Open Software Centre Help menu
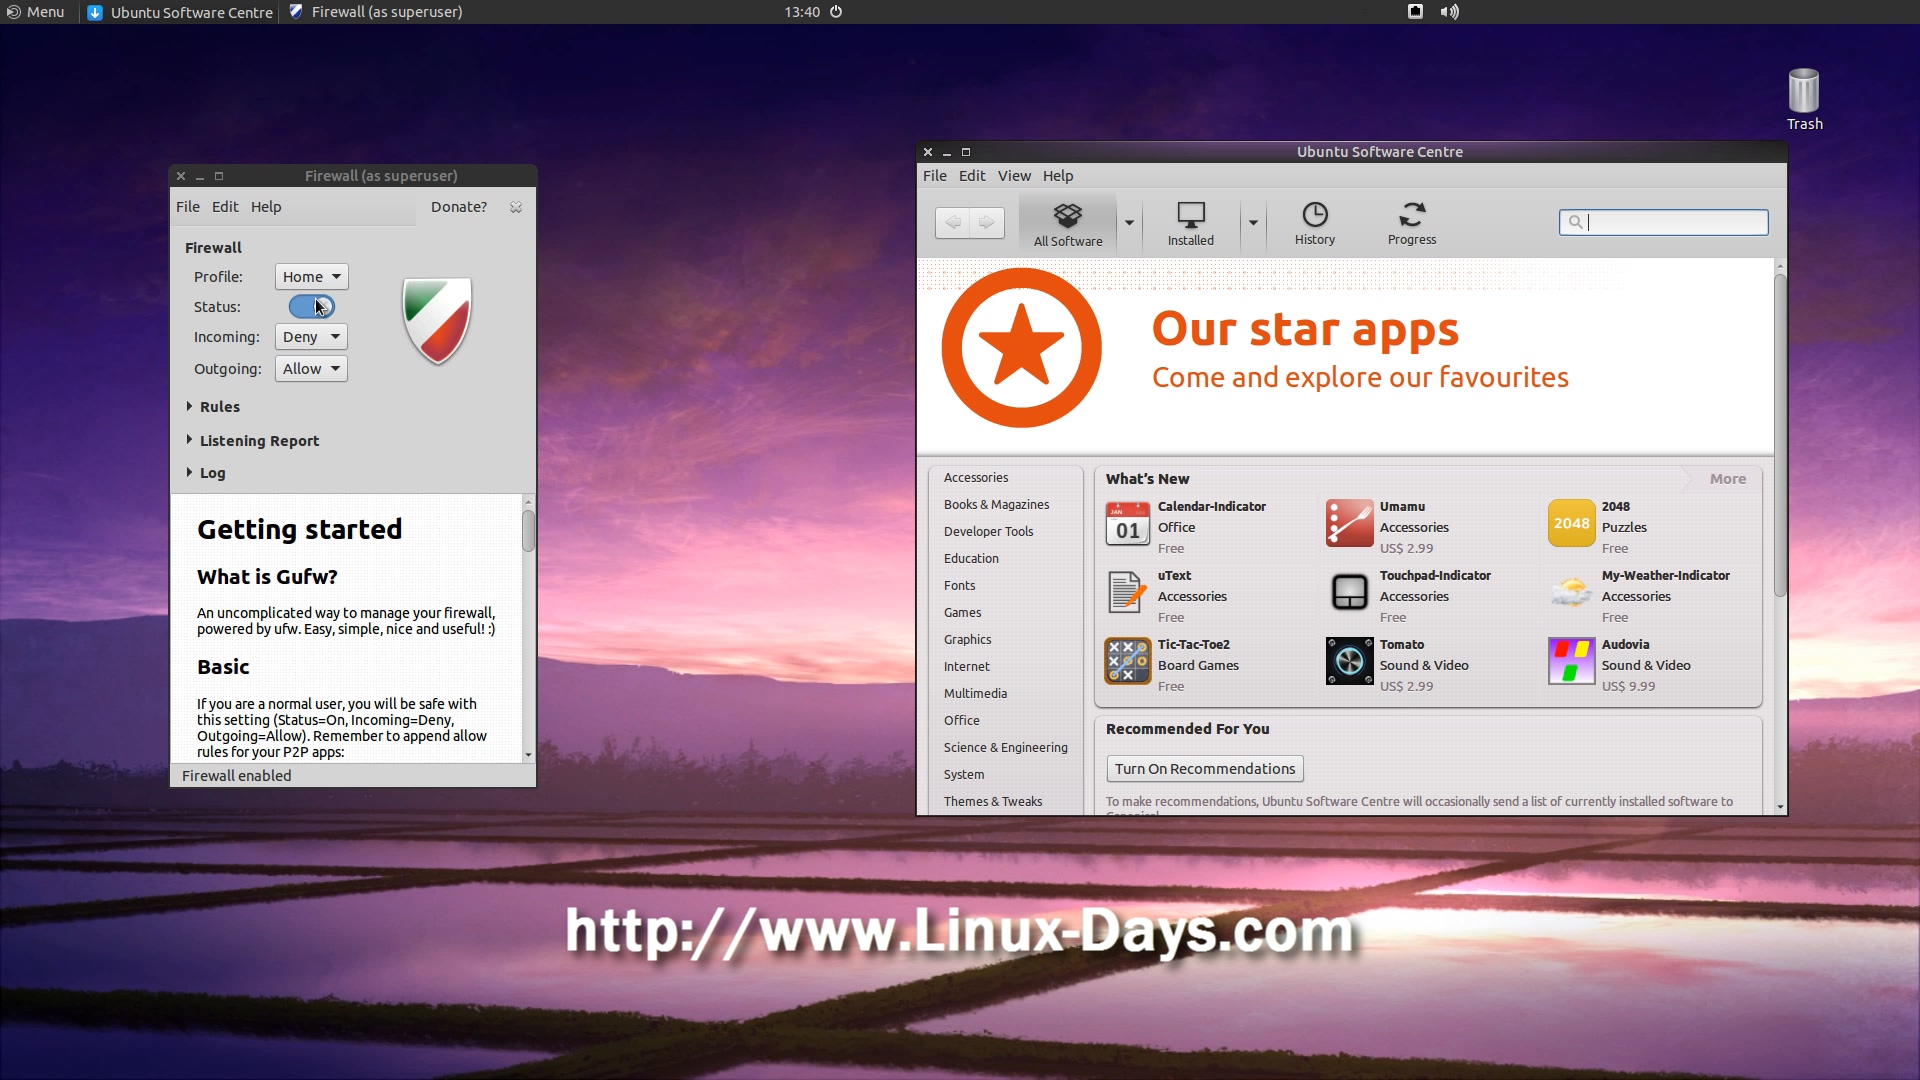 coord(1058,176)
